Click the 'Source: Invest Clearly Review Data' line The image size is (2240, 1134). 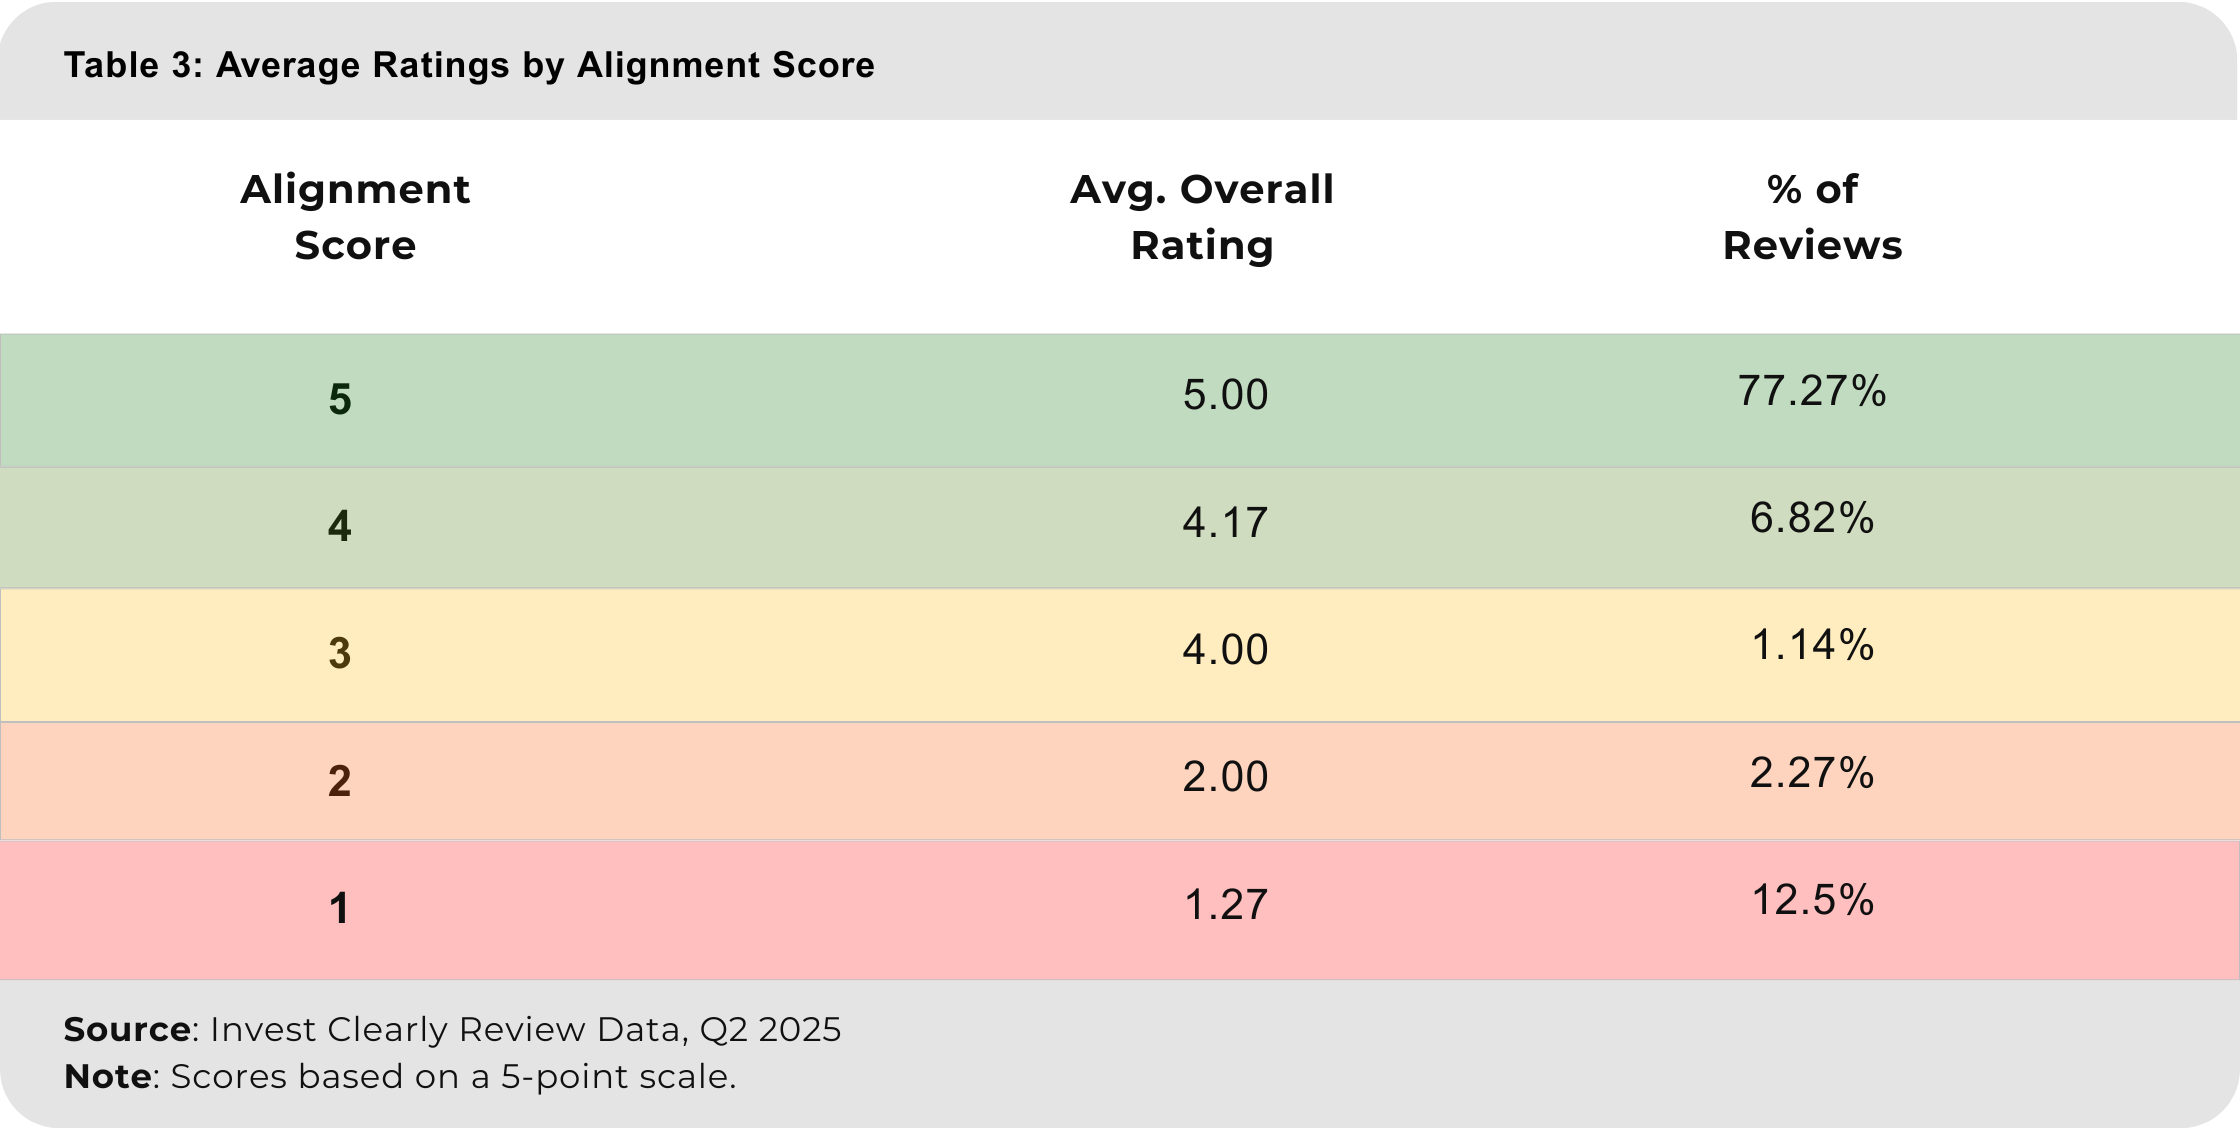pyautogui.click(x=452, y=1029)
